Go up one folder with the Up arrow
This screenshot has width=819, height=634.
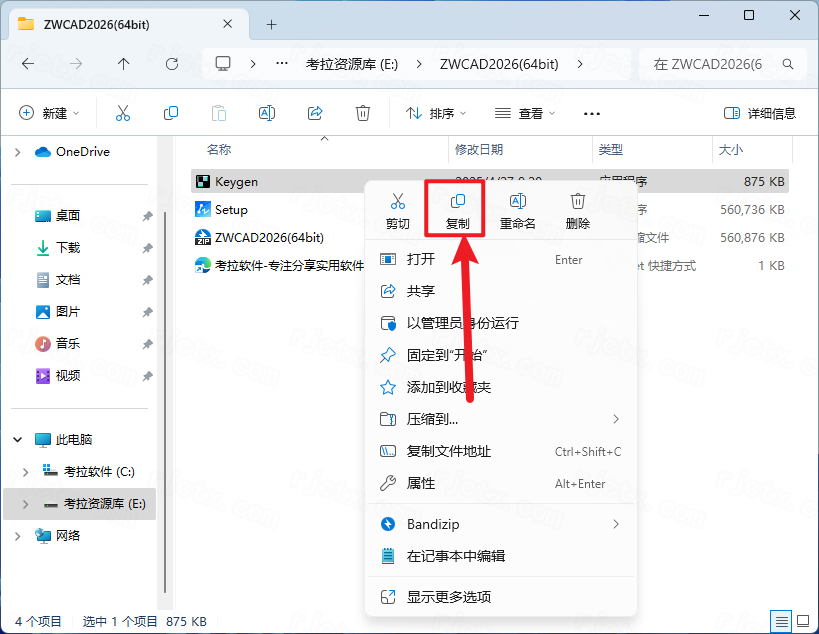(123, 63)
